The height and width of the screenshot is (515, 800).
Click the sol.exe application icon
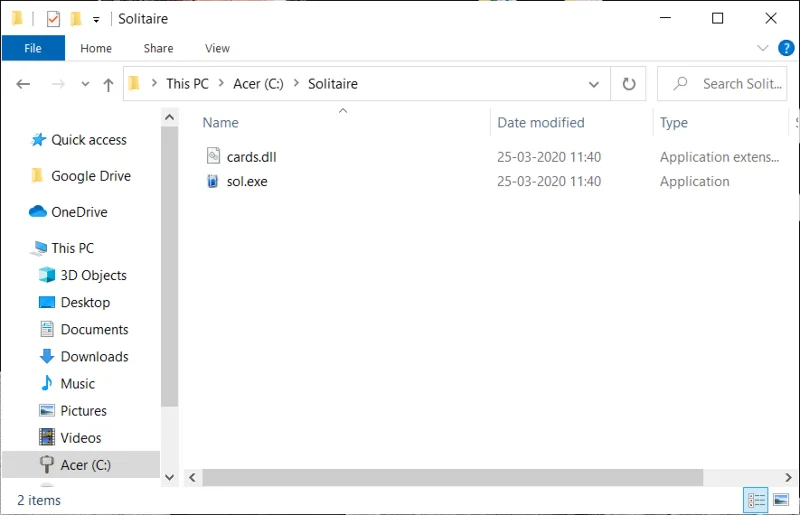pyautogui.click(x=212, y=181)
